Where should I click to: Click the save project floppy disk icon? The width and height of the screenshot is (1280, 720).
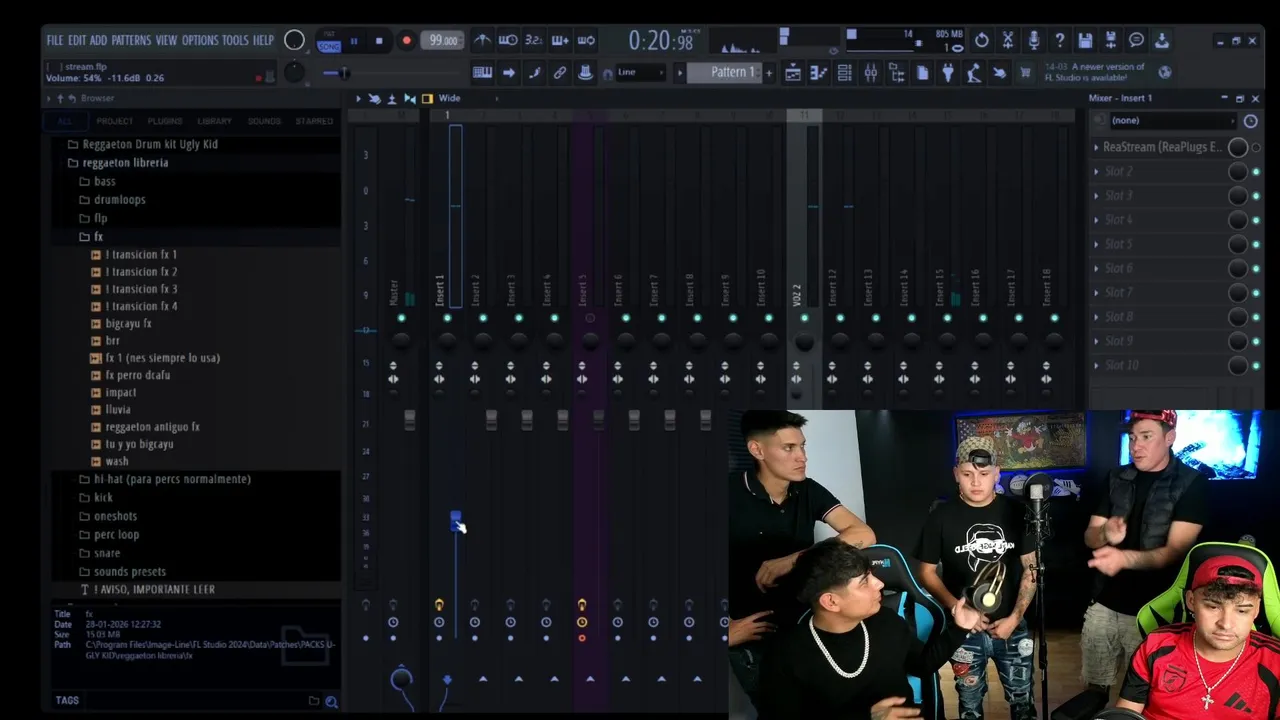tap(1085, 40)
